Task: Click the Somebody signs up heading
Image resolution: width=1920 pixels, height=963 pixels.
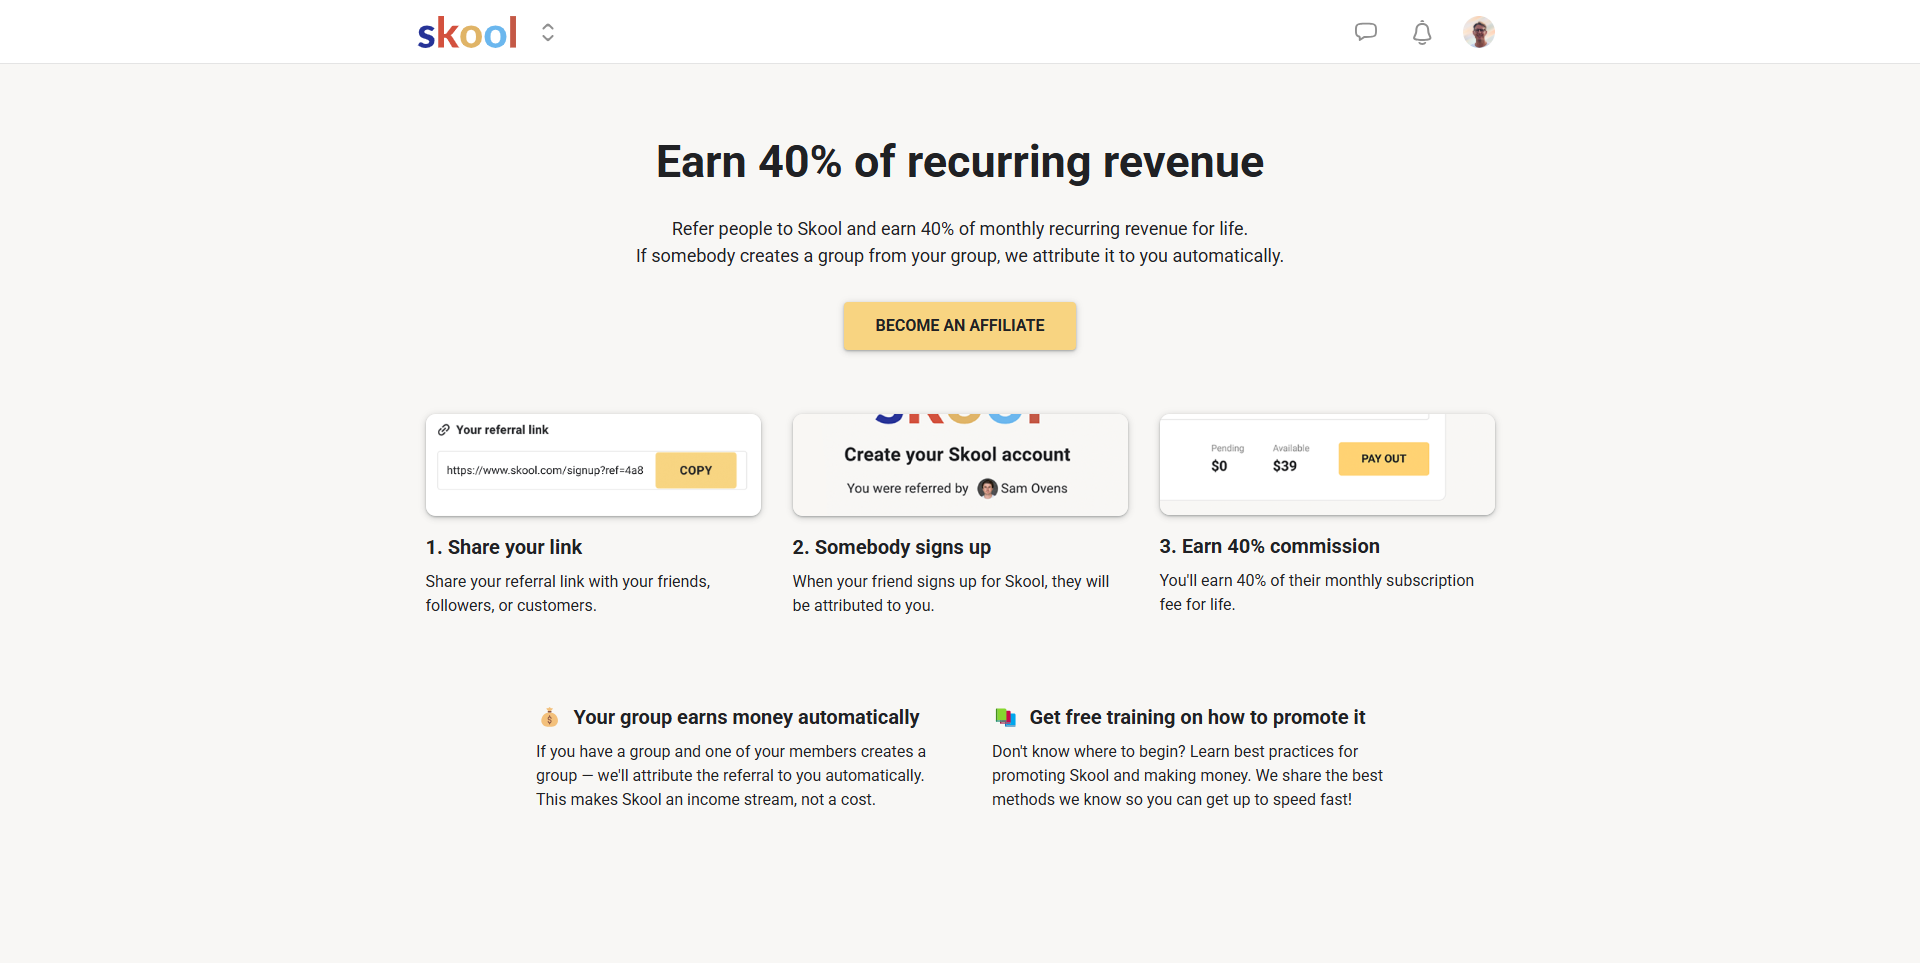Action: coord(891,547)
